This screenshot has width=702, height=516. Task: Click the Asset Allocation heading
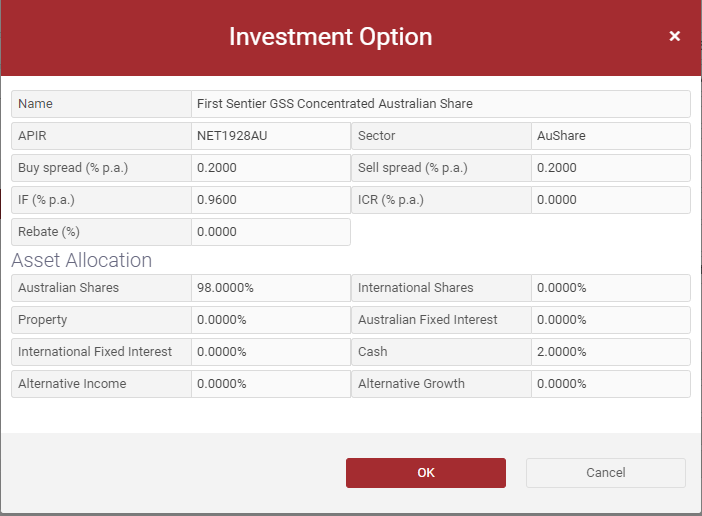(81, 260)
